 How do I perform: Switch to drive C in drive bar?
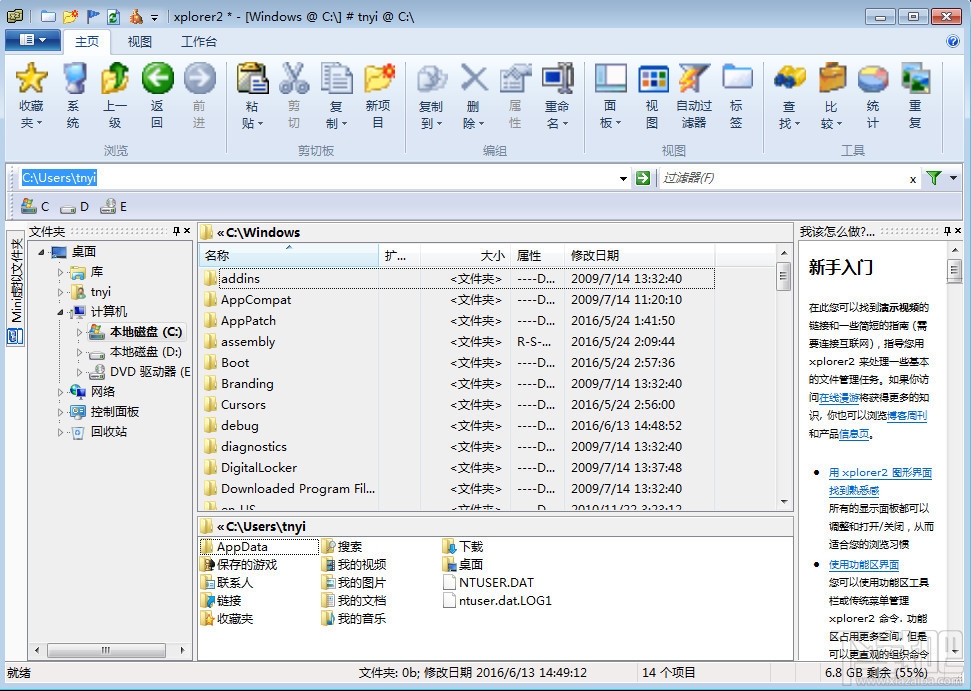[x=35, y=206]
